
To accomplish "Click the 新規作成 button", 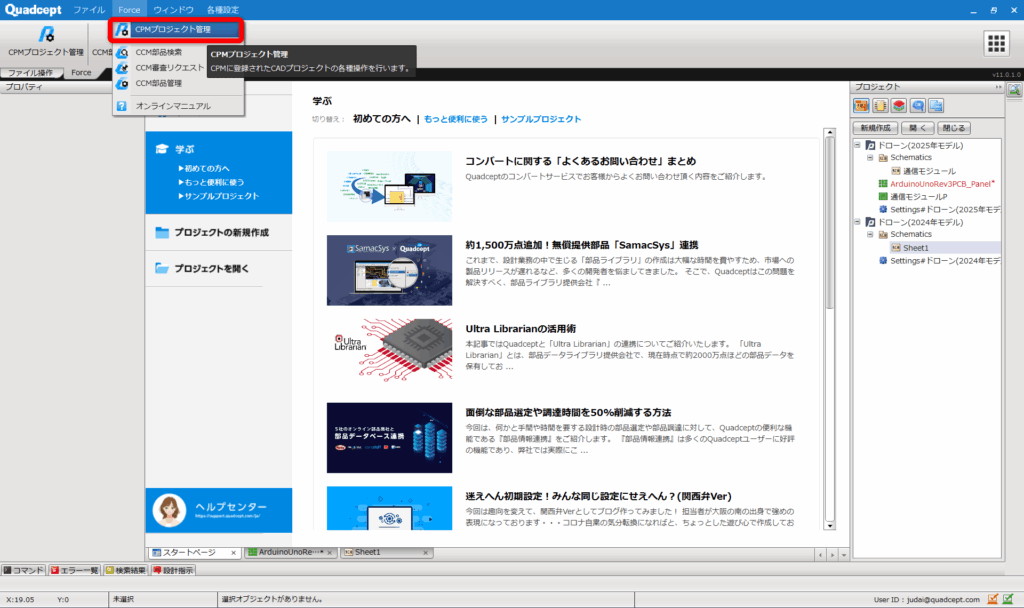I will pyautogui.click(x=876, y=128).
